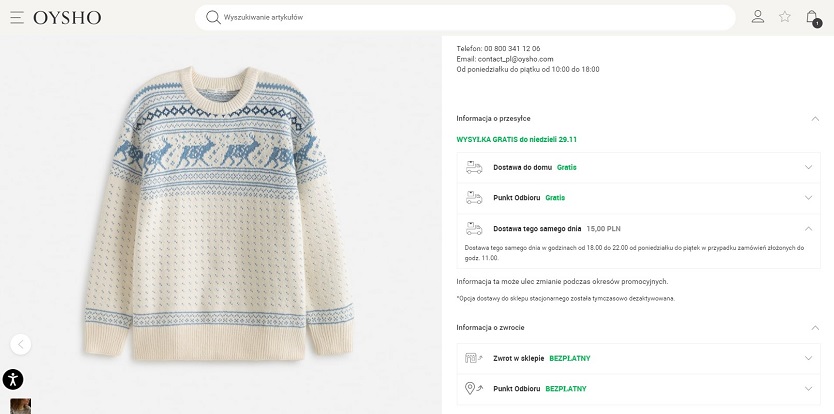
Task: Open the hamburger navigation menu
Action: (x=17, y=17)
